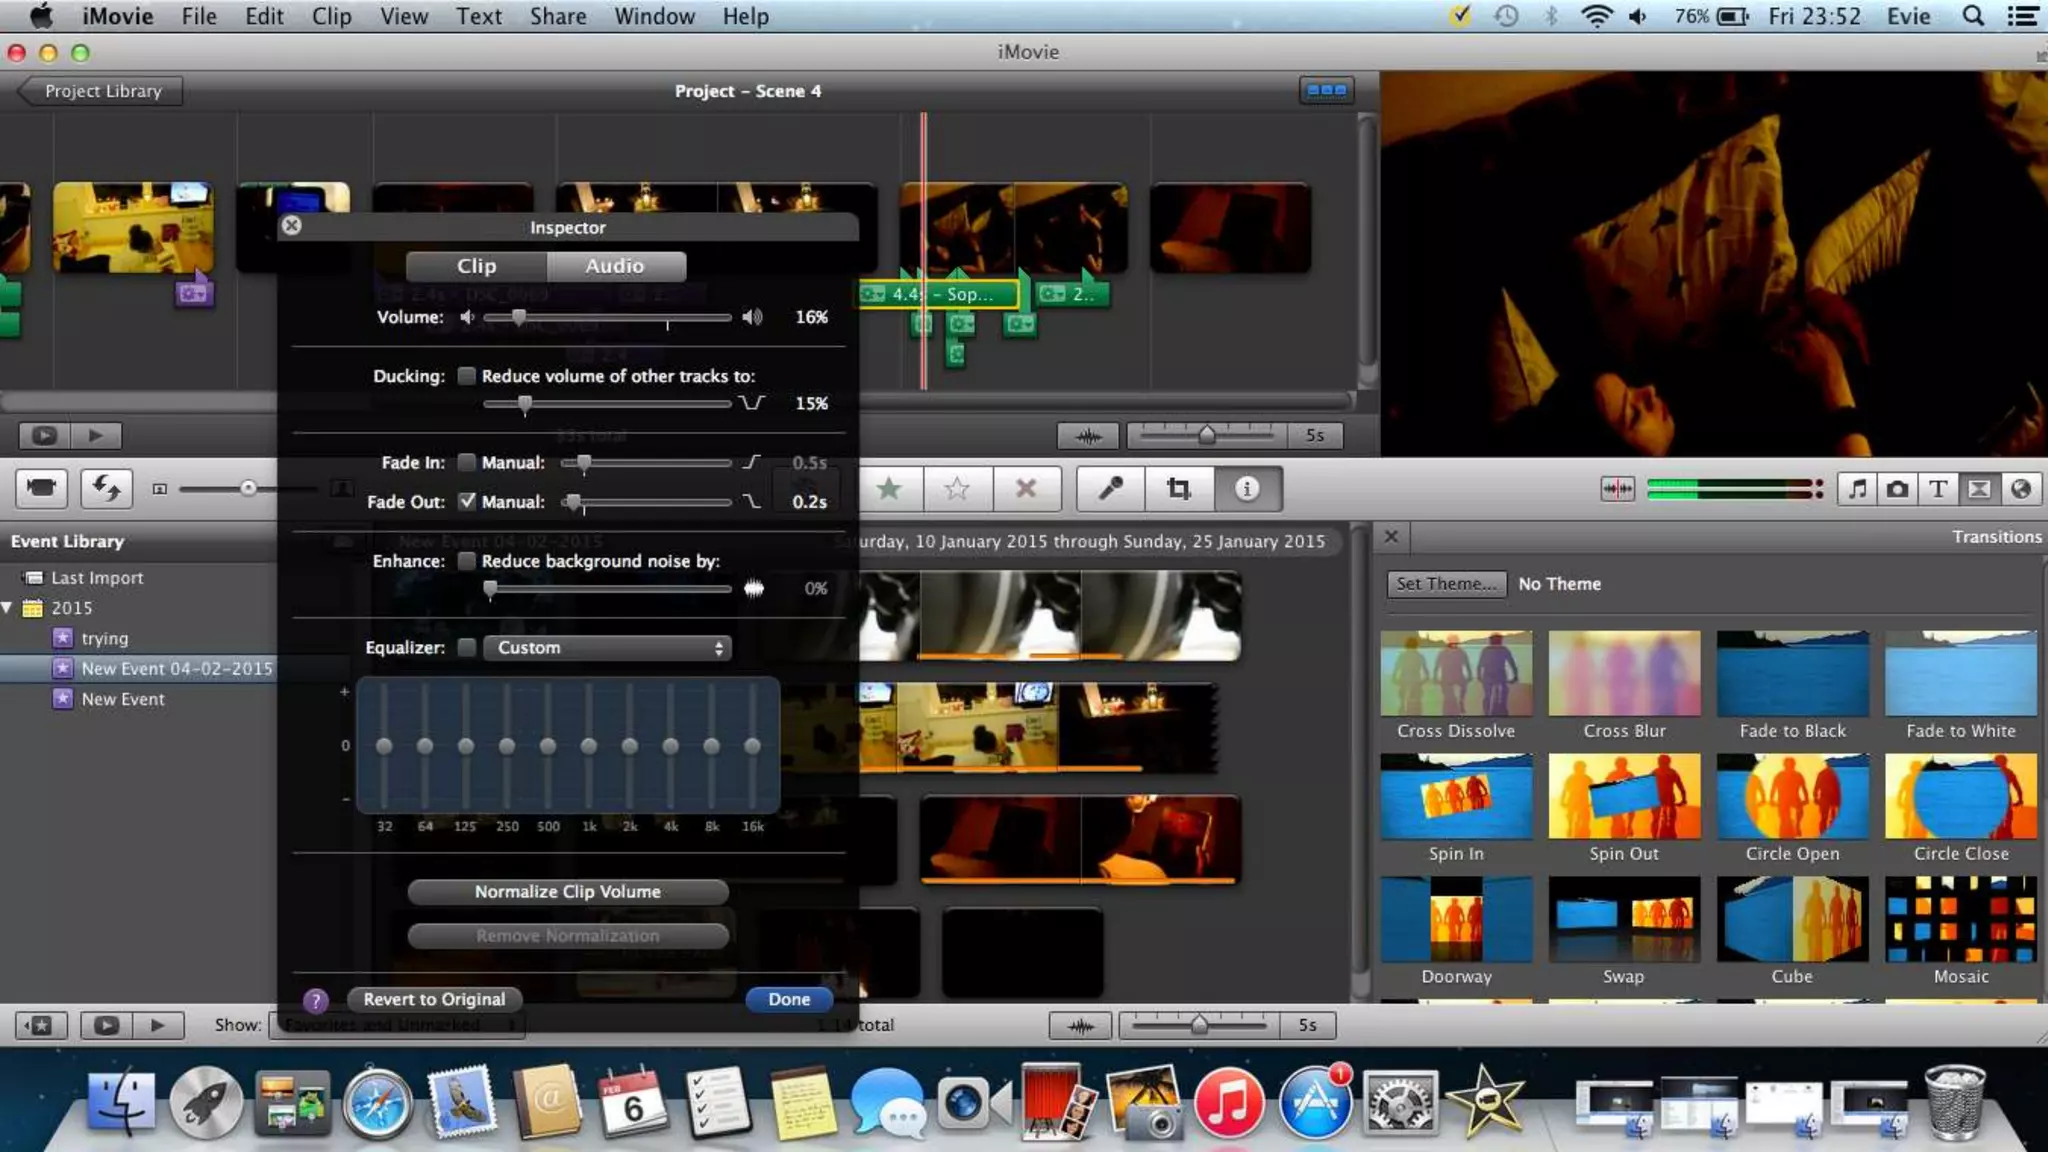The height and width of the screenshot is (1152, 2048).
Task: Collapse the 2015 events group
Action: pyautogui.click(x=7, y=607)
